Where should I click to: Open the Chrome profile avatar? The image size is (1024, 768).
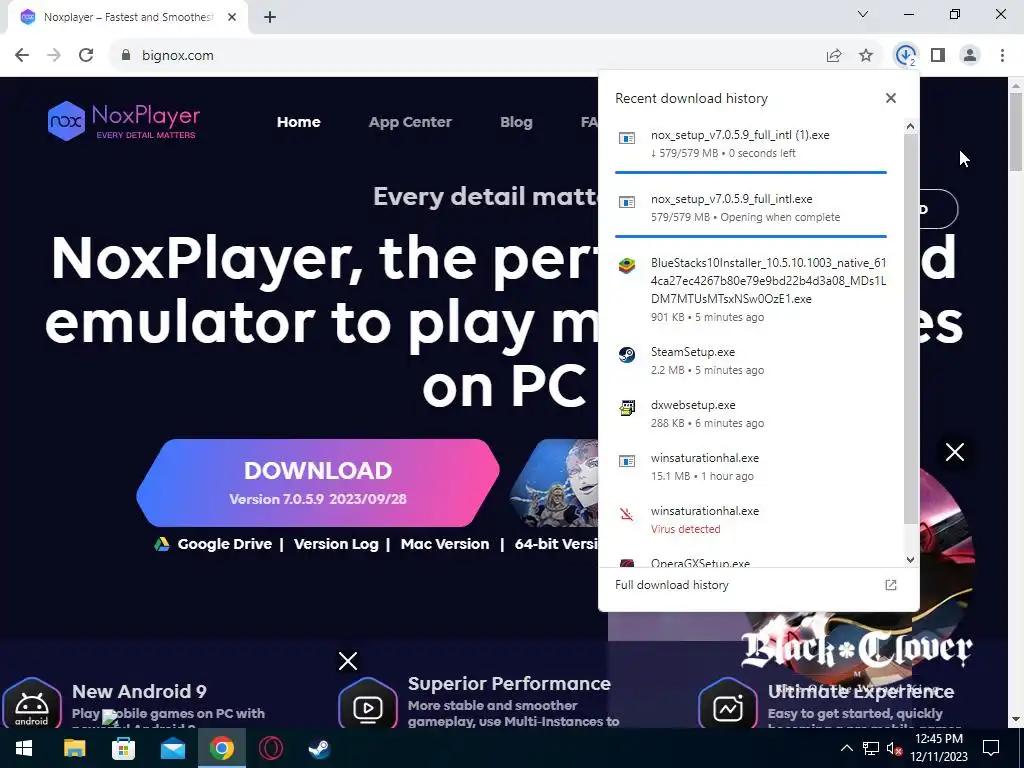pyautogui.click(x=970, y=56)
